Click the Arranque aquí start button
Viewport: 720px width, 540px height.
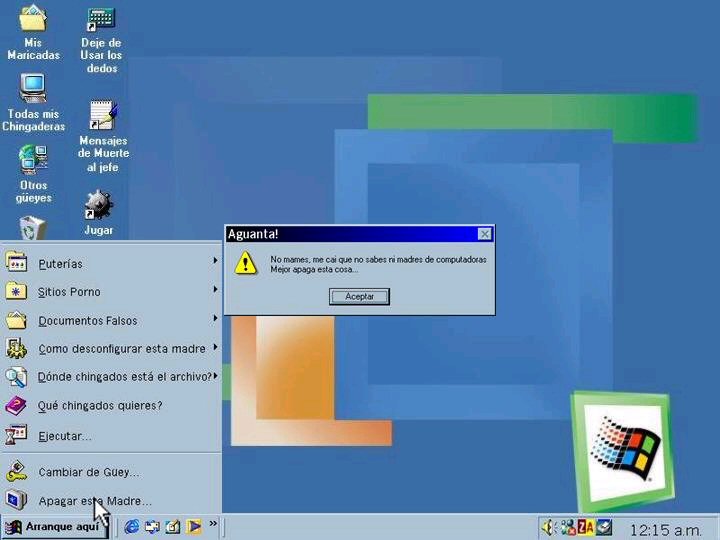(x=54, y=527)
